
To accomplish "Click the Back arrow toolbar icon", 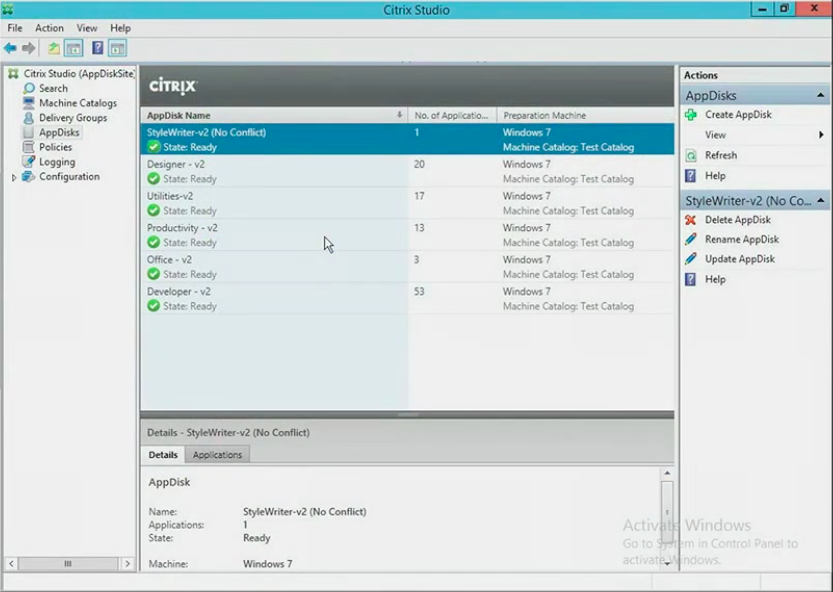I will pos(10,48).
